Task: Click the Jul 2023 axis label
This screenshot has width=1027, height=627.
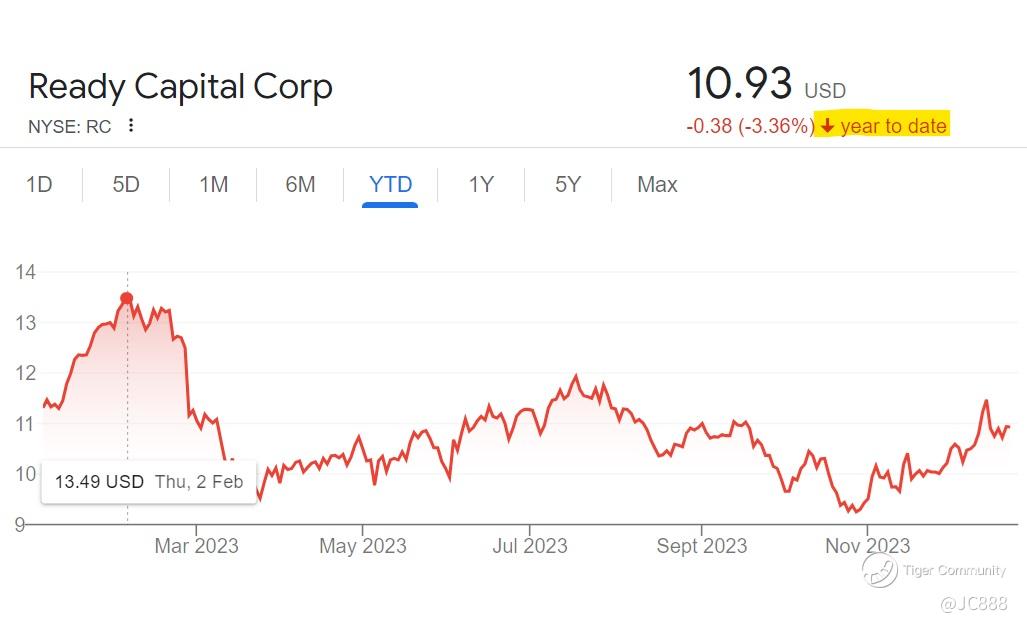Action: pos(529,546)
